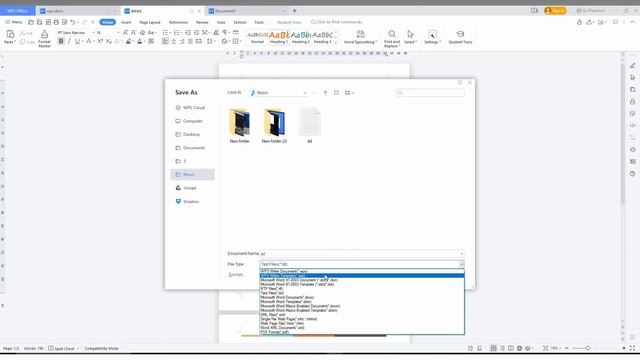
Task: Switch to the View ribbon tab
Action: click(x=221, y=22)
